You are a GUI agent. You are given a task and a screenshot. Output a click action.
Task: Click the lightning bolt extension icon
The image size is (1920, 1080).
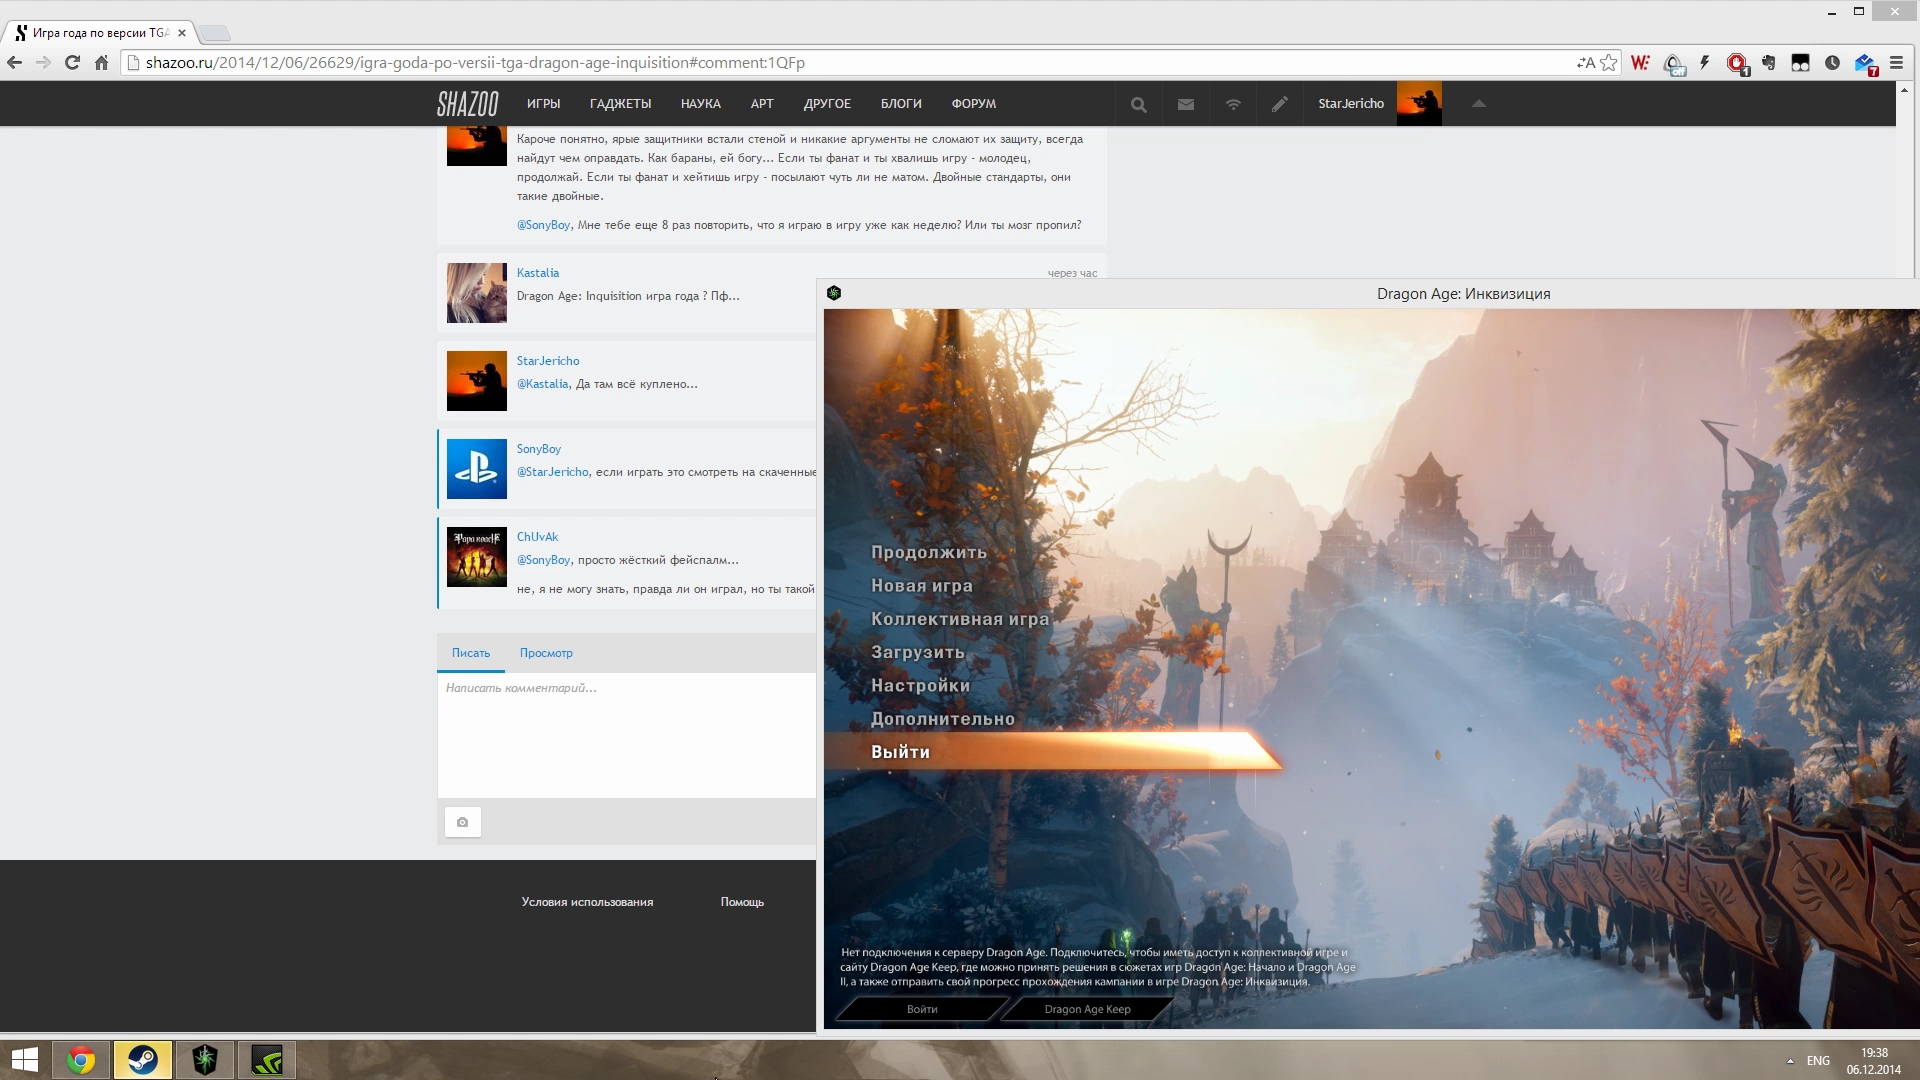click(1705, 62)
